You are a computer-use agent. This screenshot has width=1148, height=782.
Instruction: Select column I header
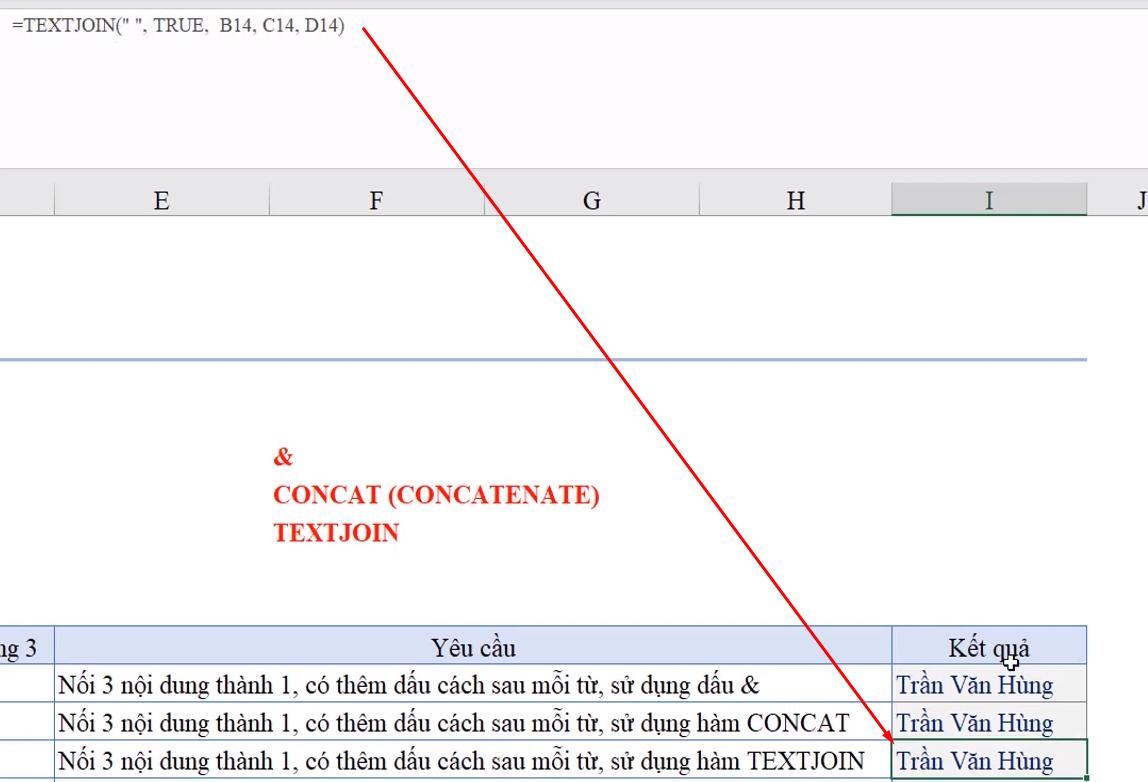point(989,200)
